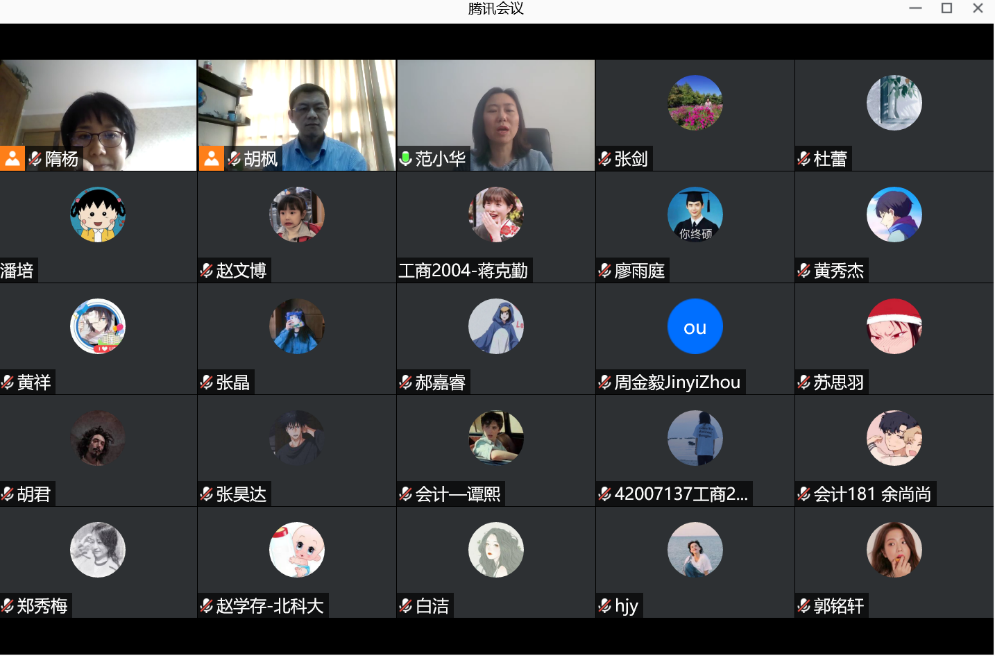995x656 pixels.
Task: Click the orange person icon beside 胡枫
Action: 212,158
